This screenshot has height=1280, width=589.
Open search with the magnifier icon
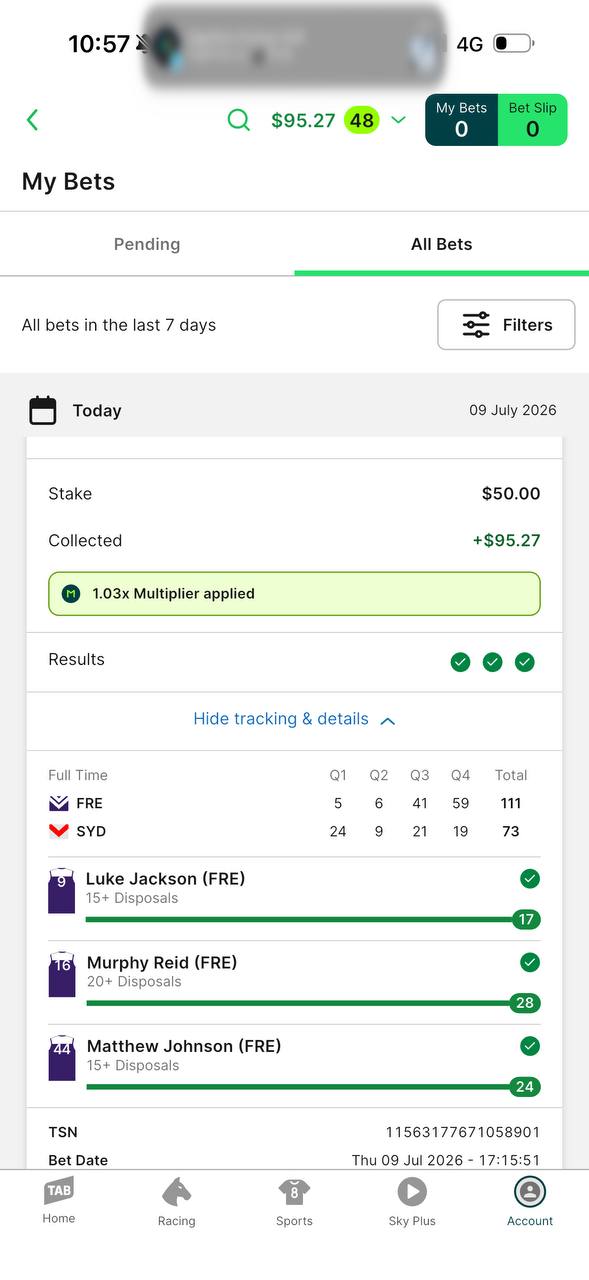(x=239, y=120)
